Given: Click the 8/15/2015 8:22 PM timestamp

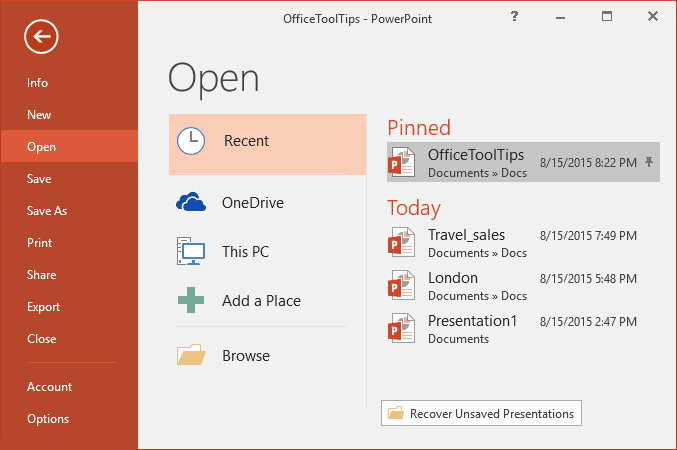Looking at the screenshot, I should [x=588, y=162].
